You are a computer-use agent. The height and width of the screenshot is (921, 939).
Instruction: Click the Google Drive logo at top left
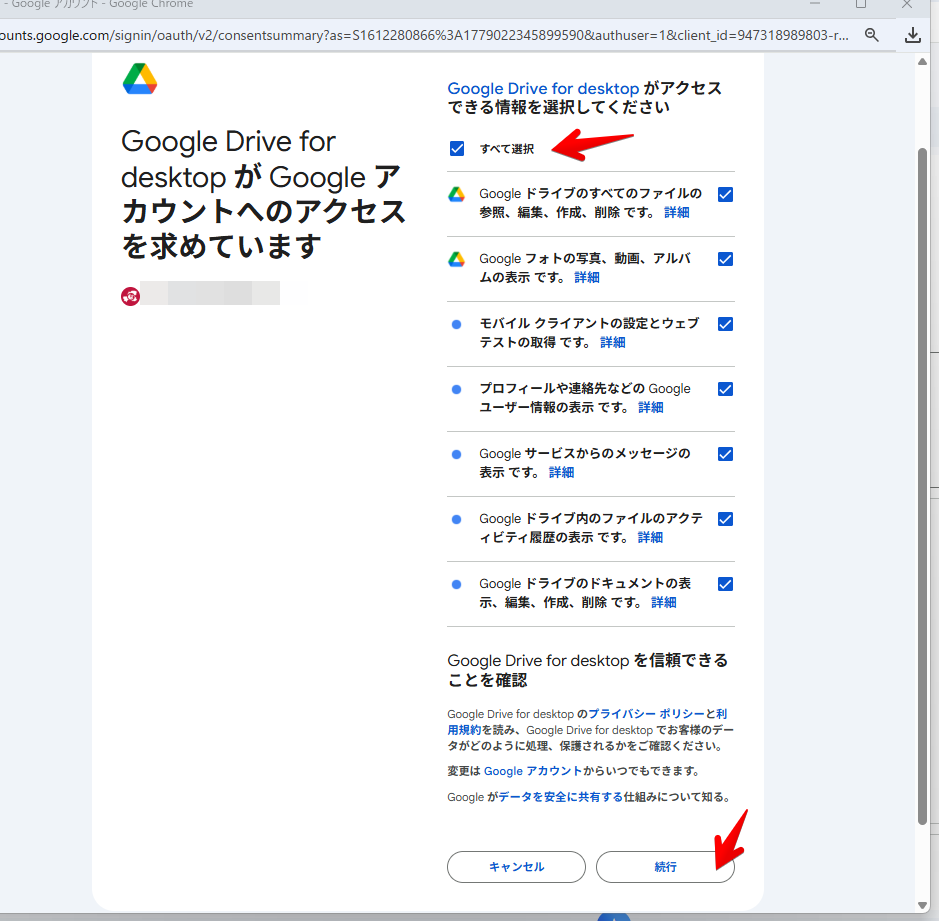pyautogui.click(x=140, y=78)
